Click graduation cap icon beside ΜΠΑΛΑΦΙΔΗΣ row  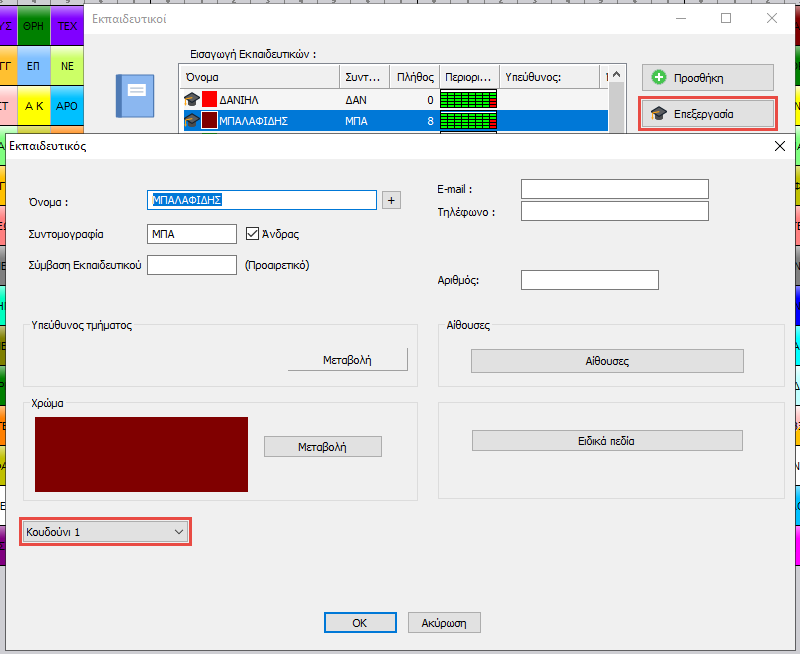click(x=191, y=120)
